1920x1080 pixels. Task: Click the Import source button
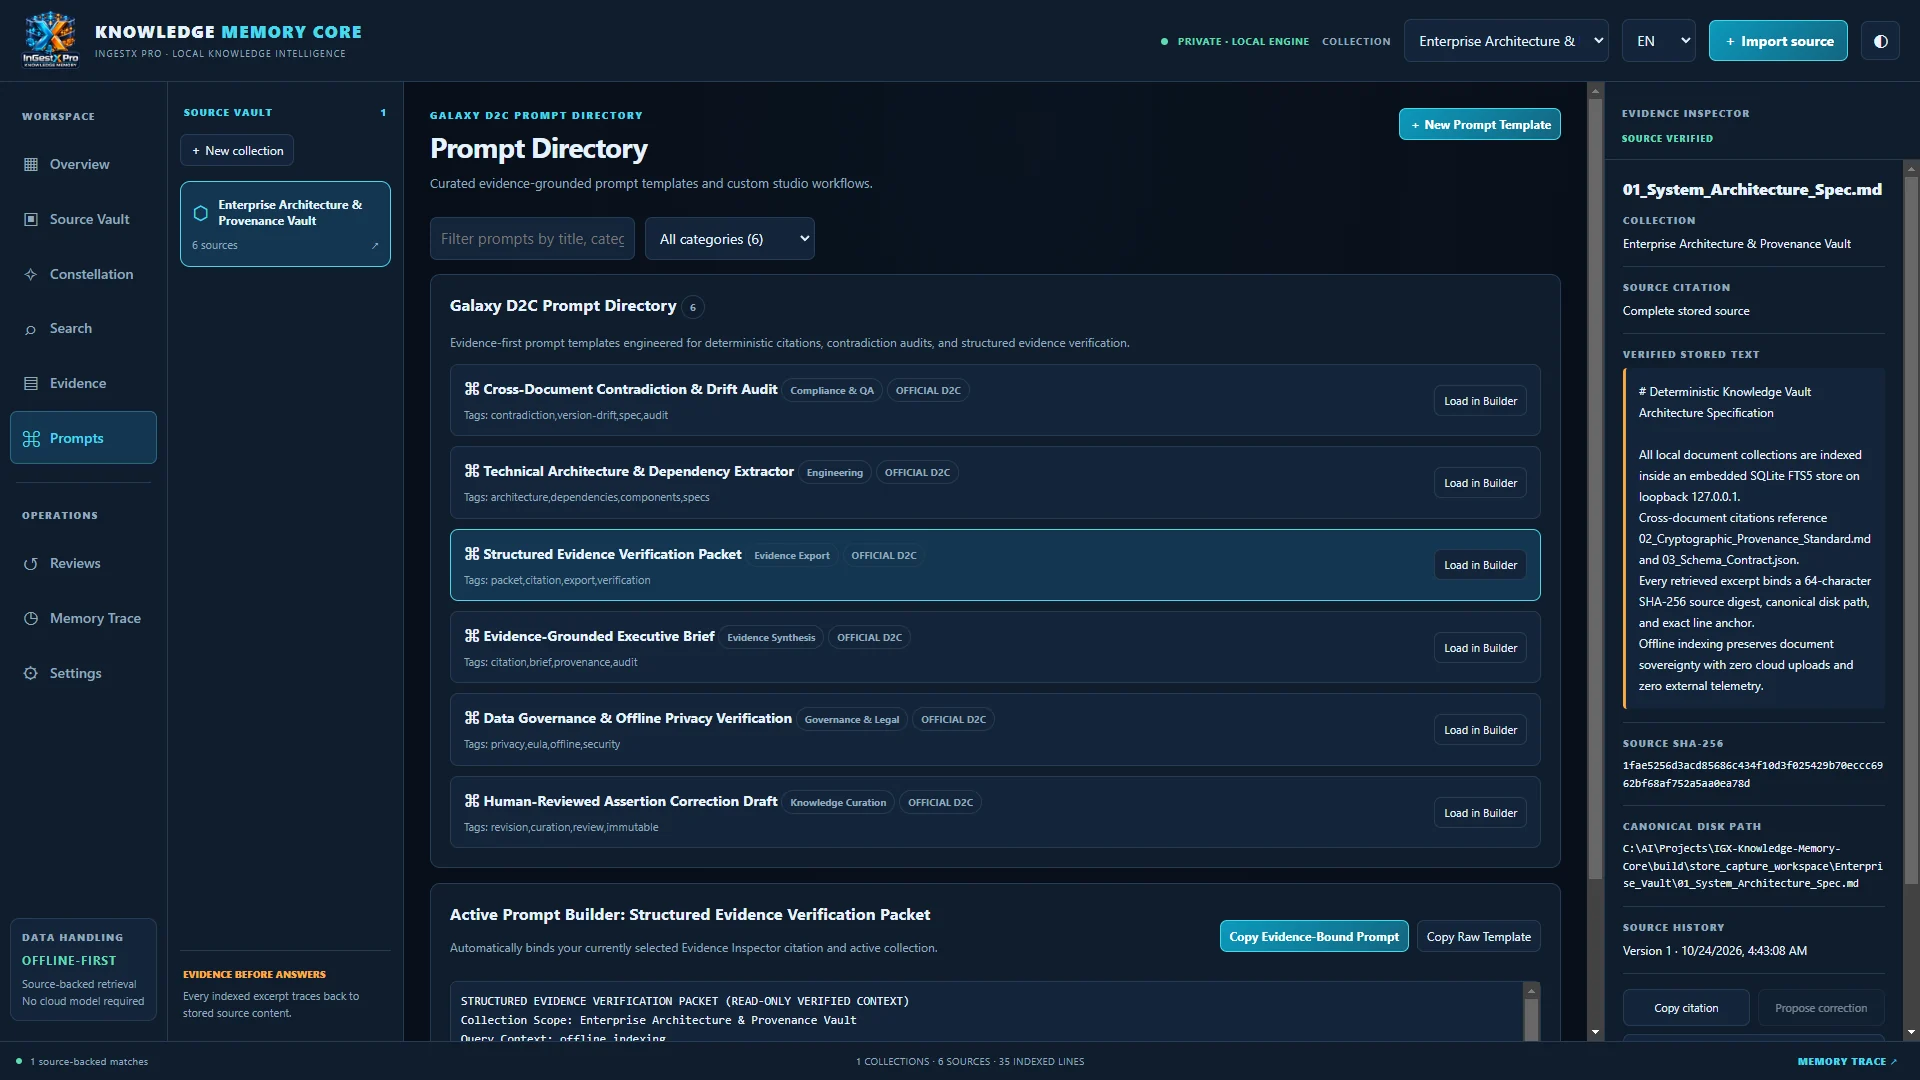pyautogui.click(x=1778, y=41)
